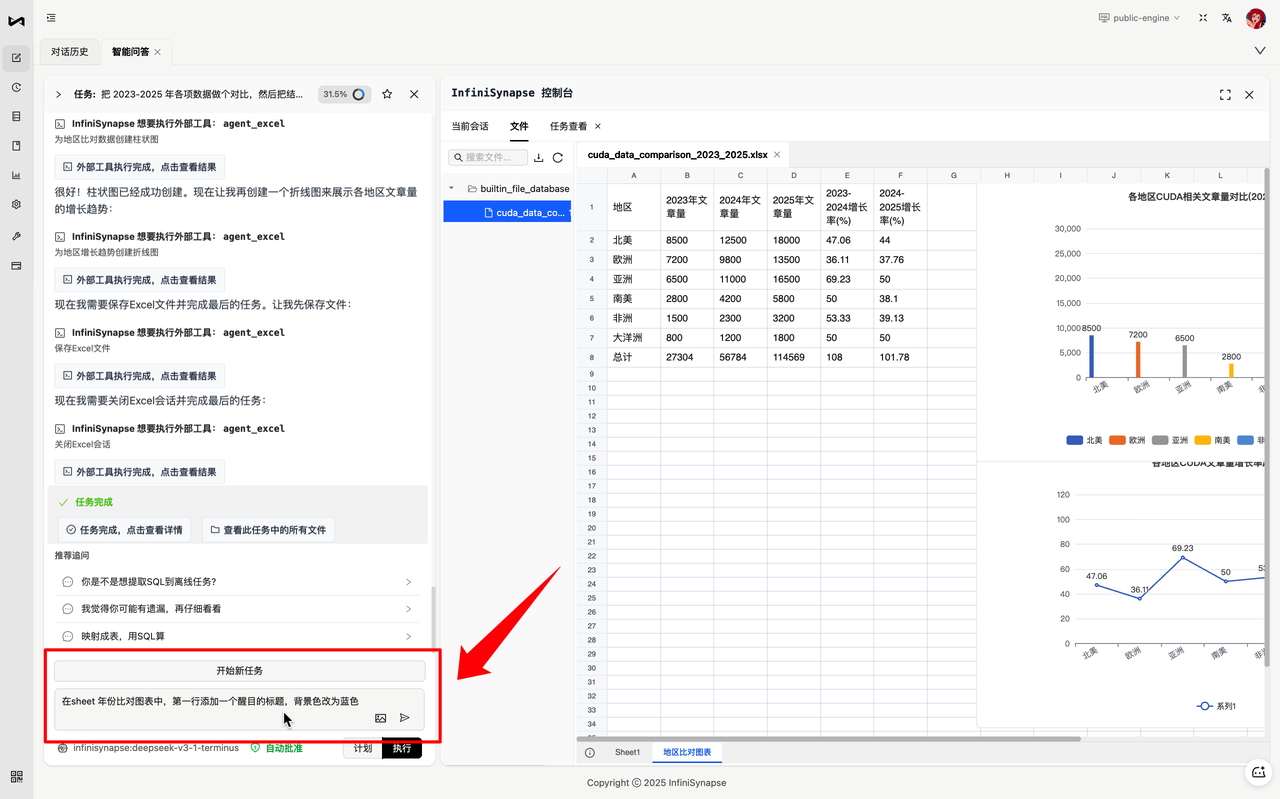
Task: Toggle 北美 legend in bar chart
Action: pos(1084,440)
